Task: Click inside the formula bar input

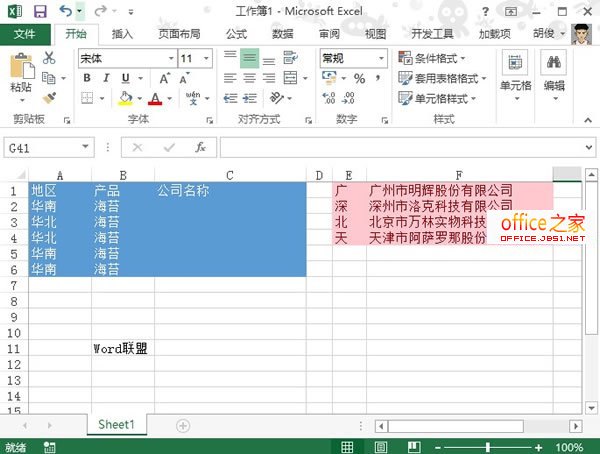Action: point(402,147)
